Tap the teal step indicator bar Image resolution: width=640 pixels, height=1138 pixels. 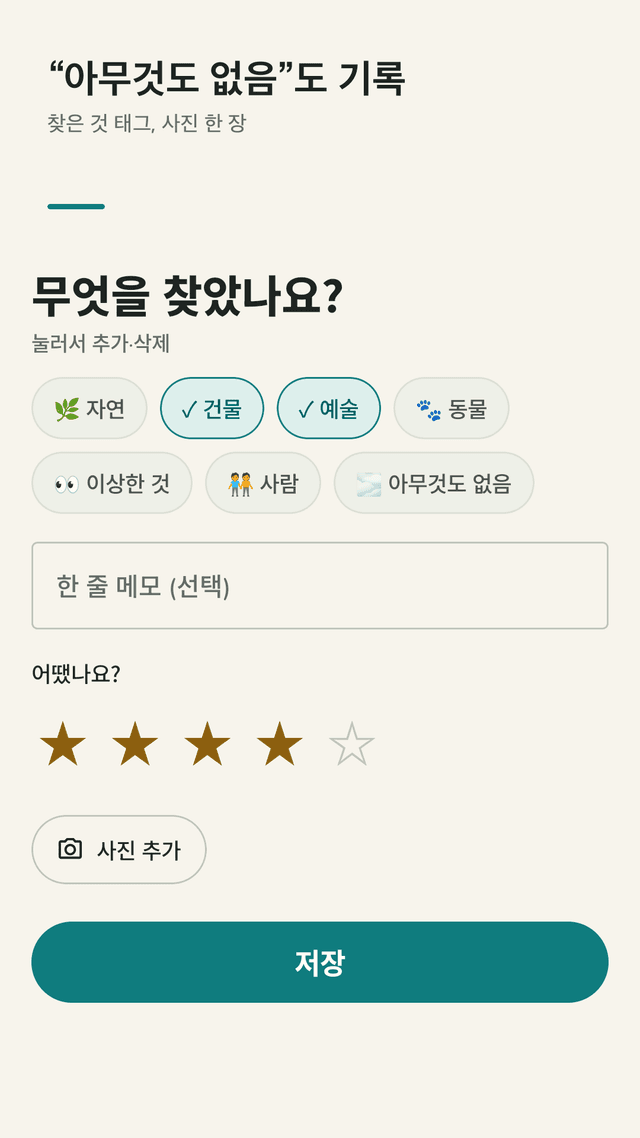click(76, 207)
